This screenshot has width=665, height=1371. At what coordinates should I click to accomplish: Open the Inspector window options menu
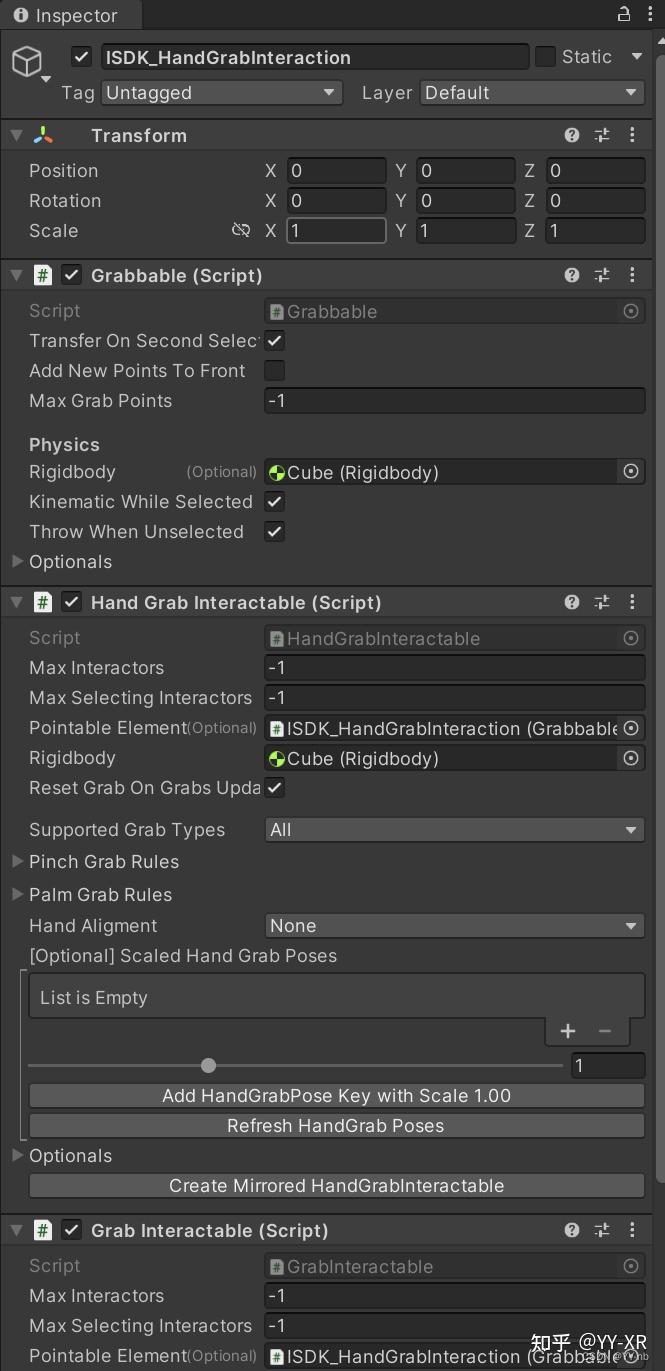[x=649, y=14]
